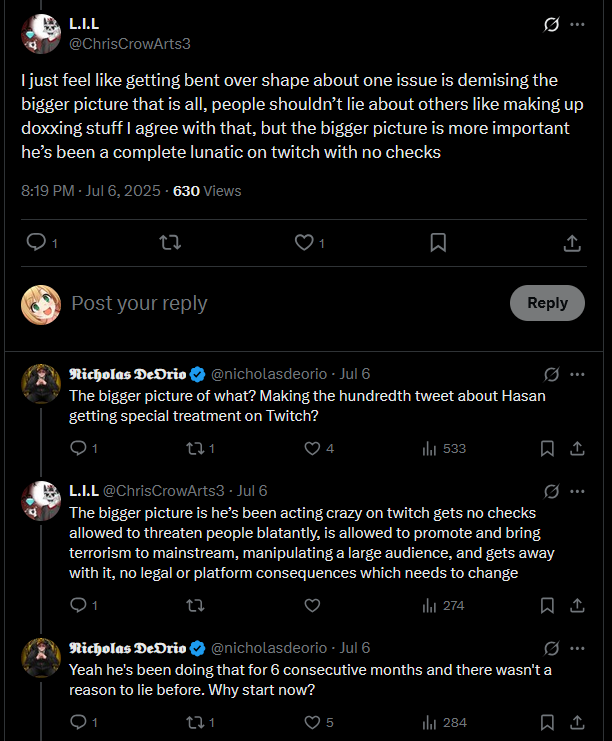Open @ChrisCrowArts3 handle in reply thread

164,491
